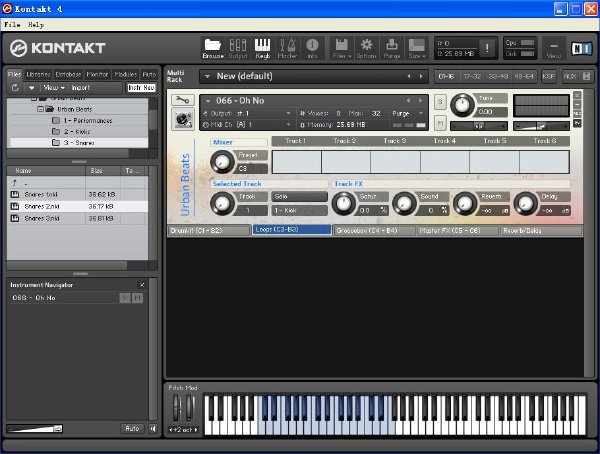600x454 pixels.
Task: Click the instrument pan slider
Action: (x=479, y=126)
